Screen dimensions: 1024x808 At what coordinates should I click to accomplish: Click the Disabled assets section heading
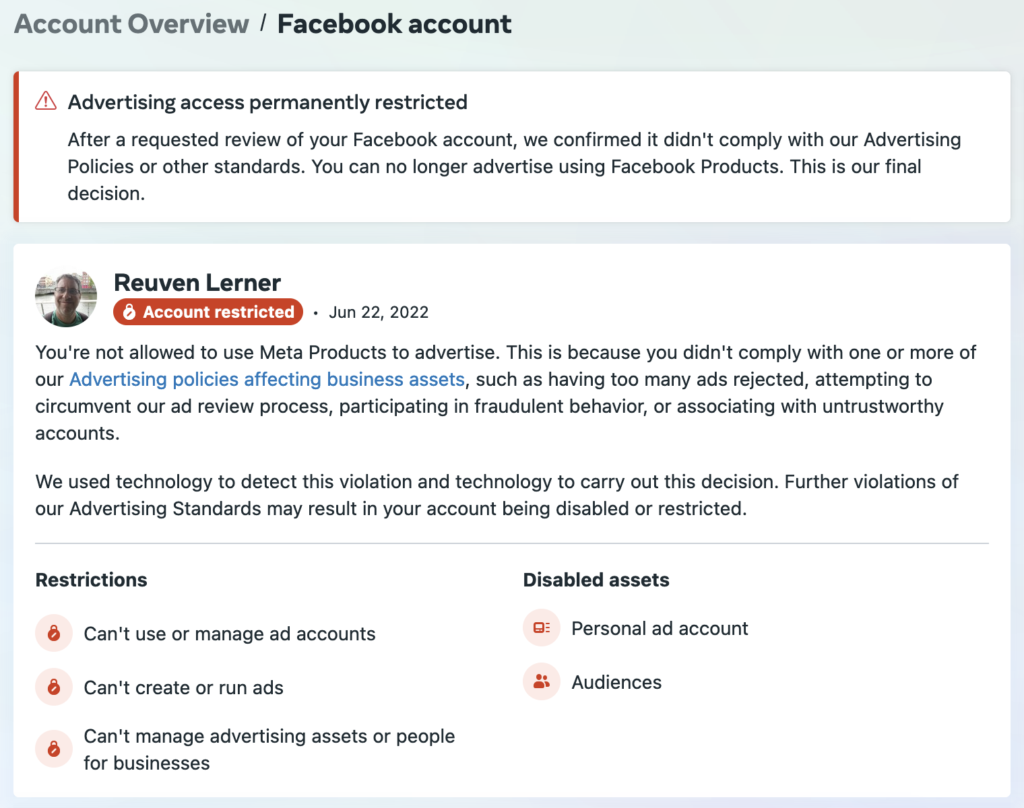point(596,580)
